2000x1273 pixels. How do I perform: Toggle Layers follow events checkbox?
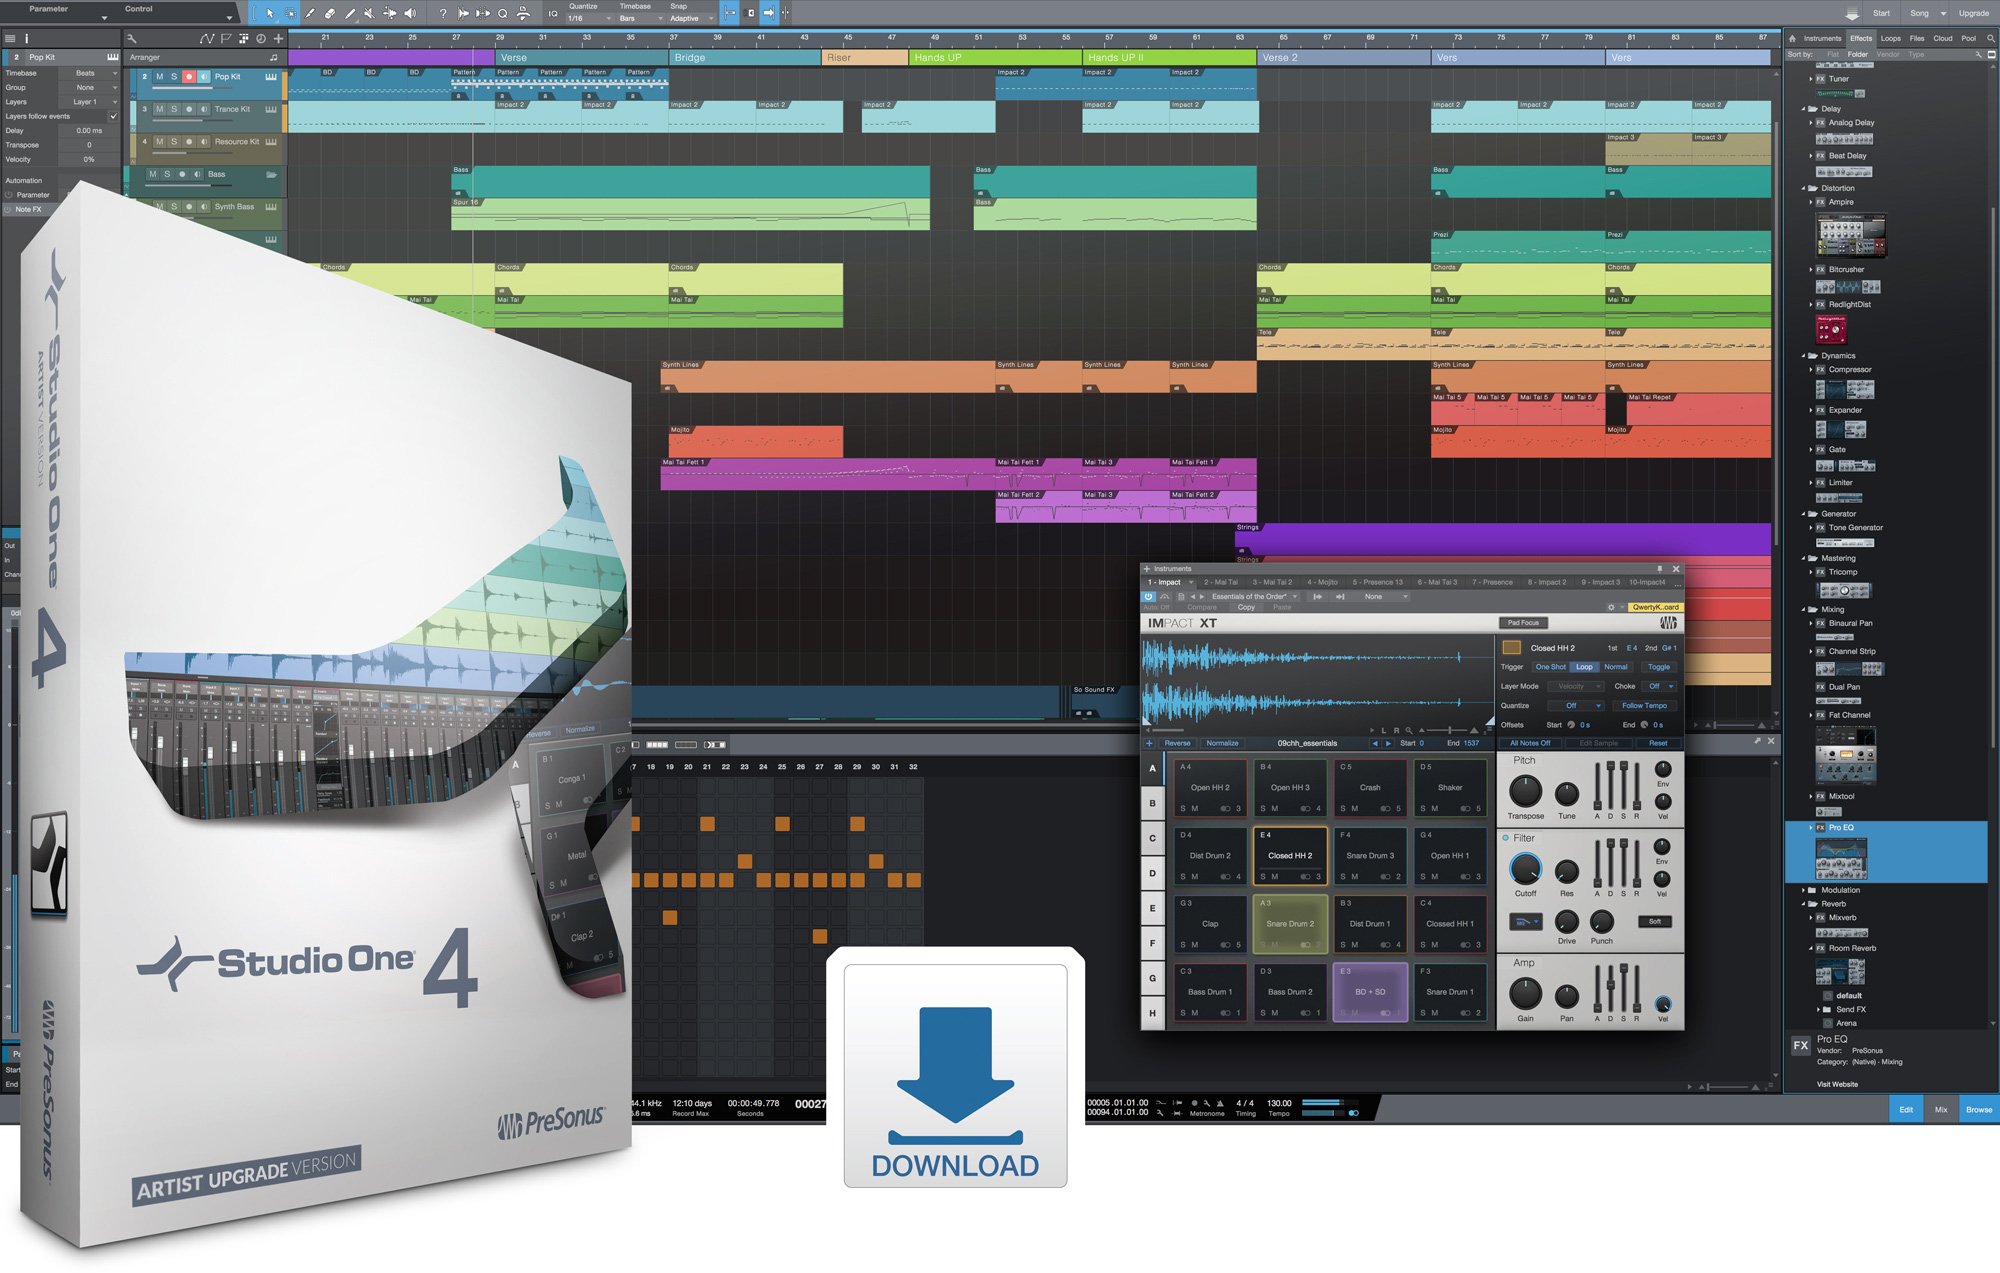tap(113, 116)
